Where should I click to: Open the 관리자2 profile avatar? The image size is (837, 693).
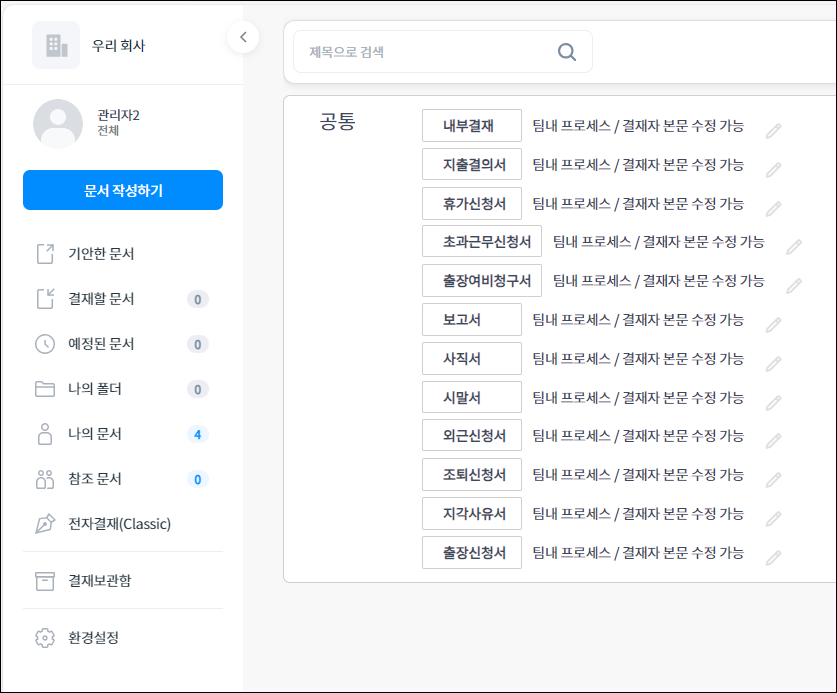click(58, 123)
